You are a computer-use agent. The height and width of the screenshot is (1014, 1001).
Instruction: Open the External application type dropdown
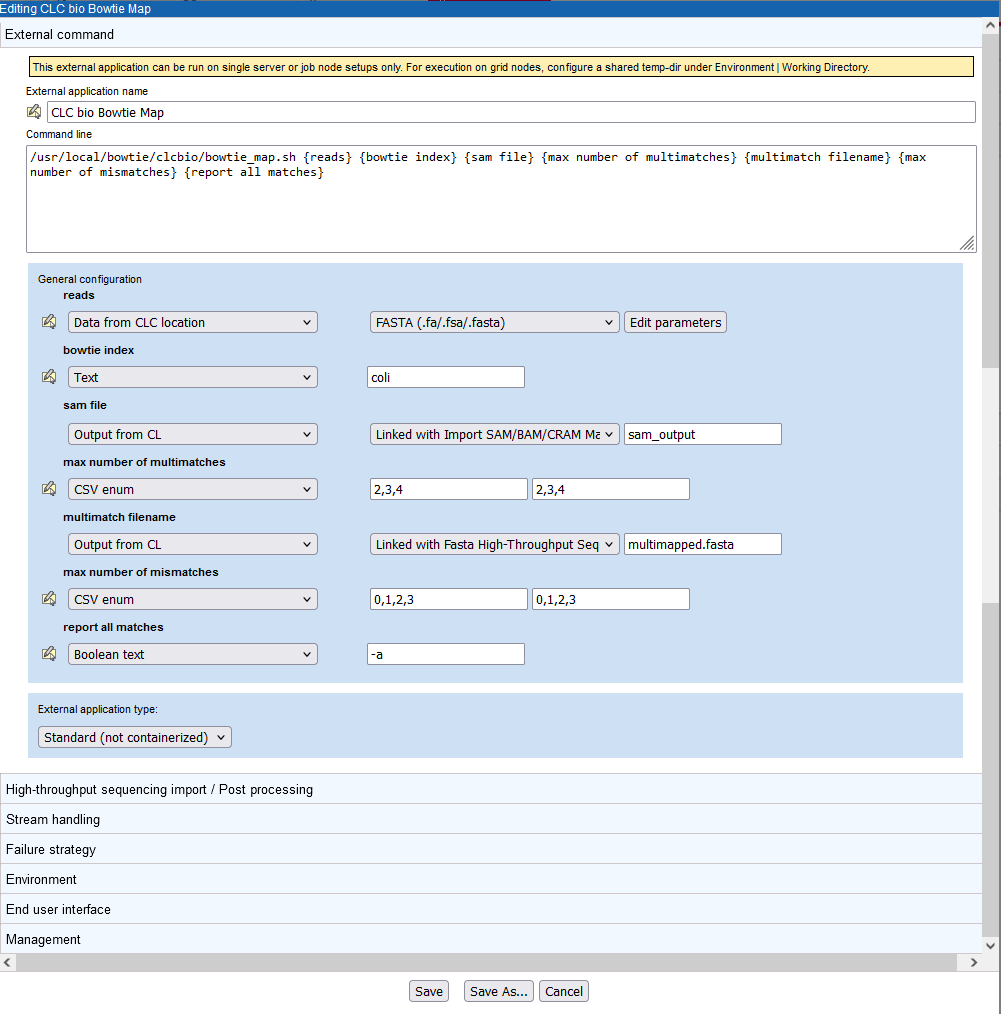[x=134, y=736]
